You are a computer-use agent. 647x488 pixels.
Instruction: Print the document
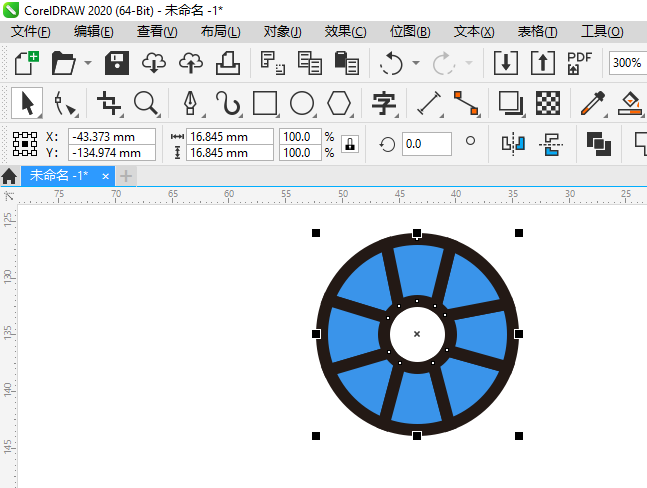coord(228,63)
